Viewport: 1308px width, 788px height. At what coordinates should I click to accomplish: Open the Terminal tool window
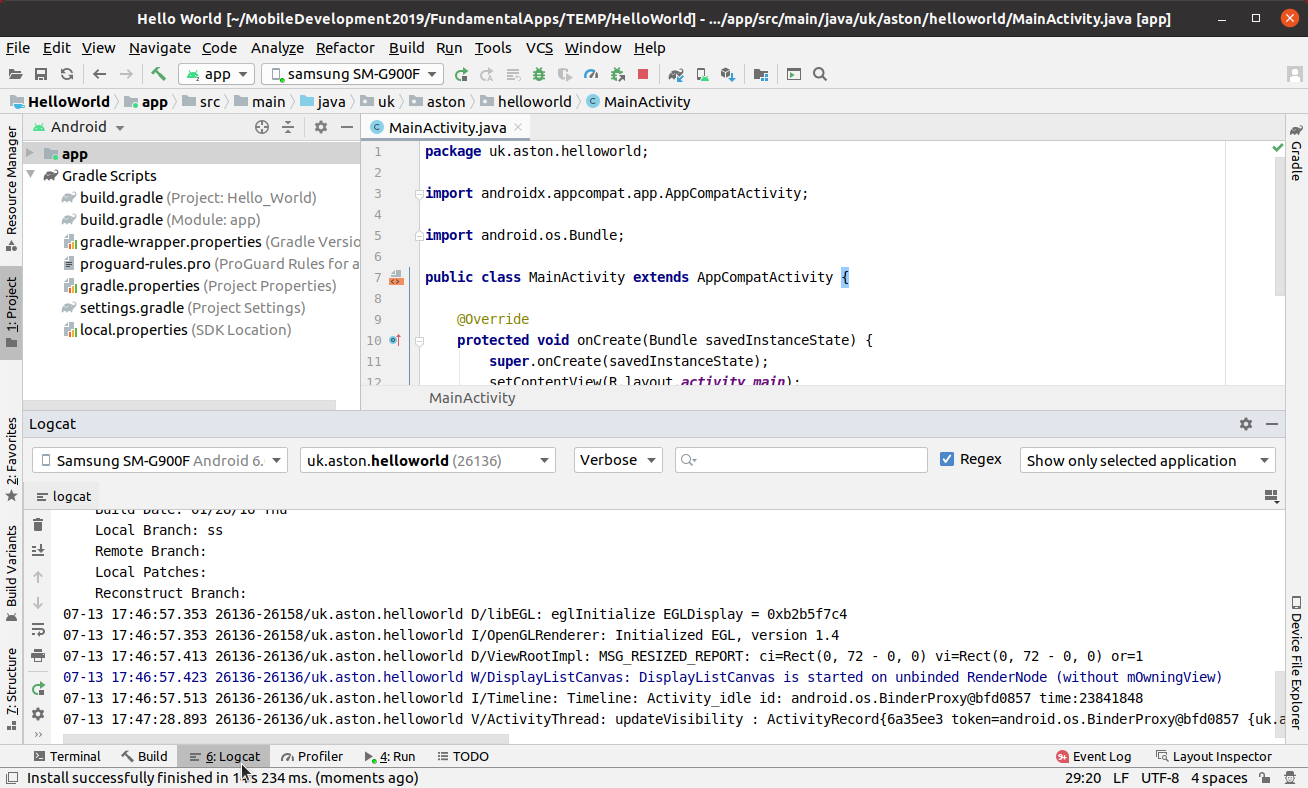(67, 757)
